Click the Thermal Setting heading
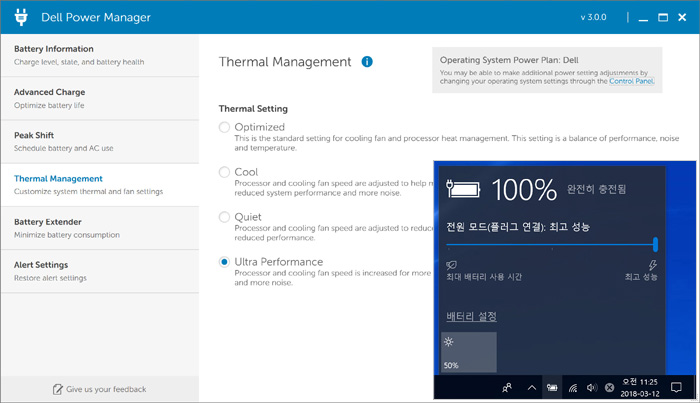Screen dimensions: 700x403 click(253, 109)
